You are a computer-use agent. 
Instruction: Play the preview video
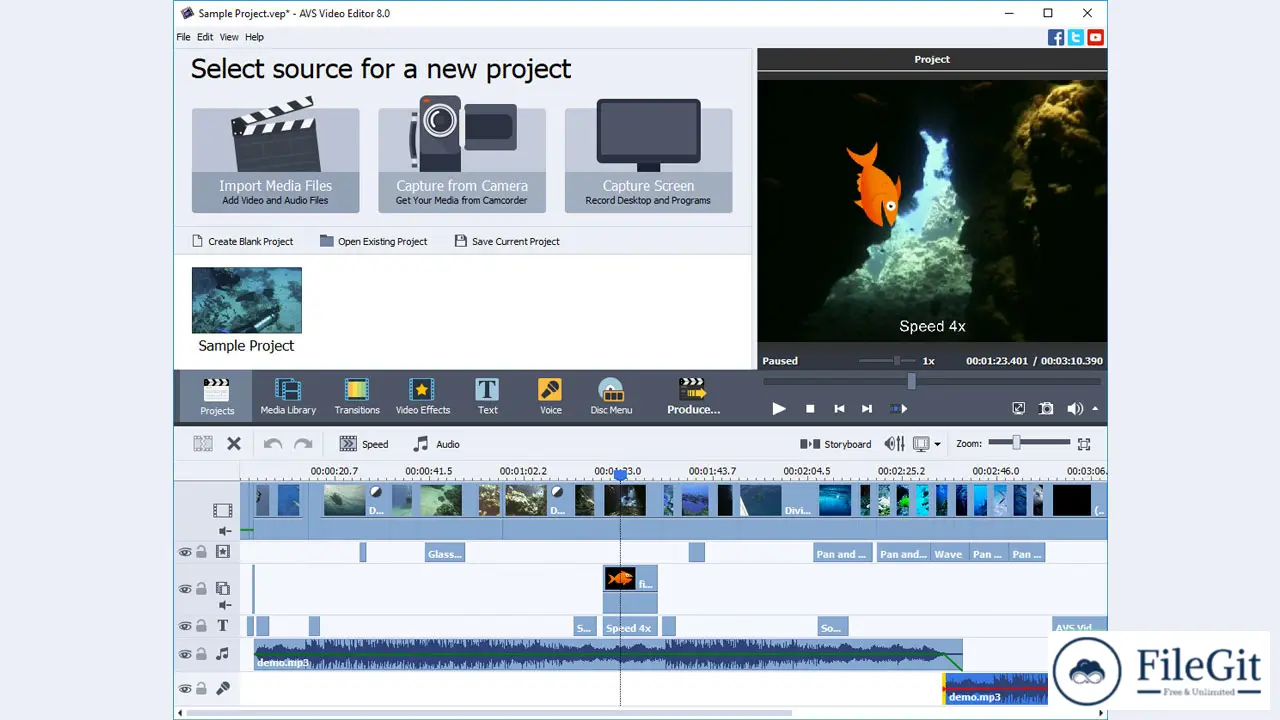click(779, 408)
